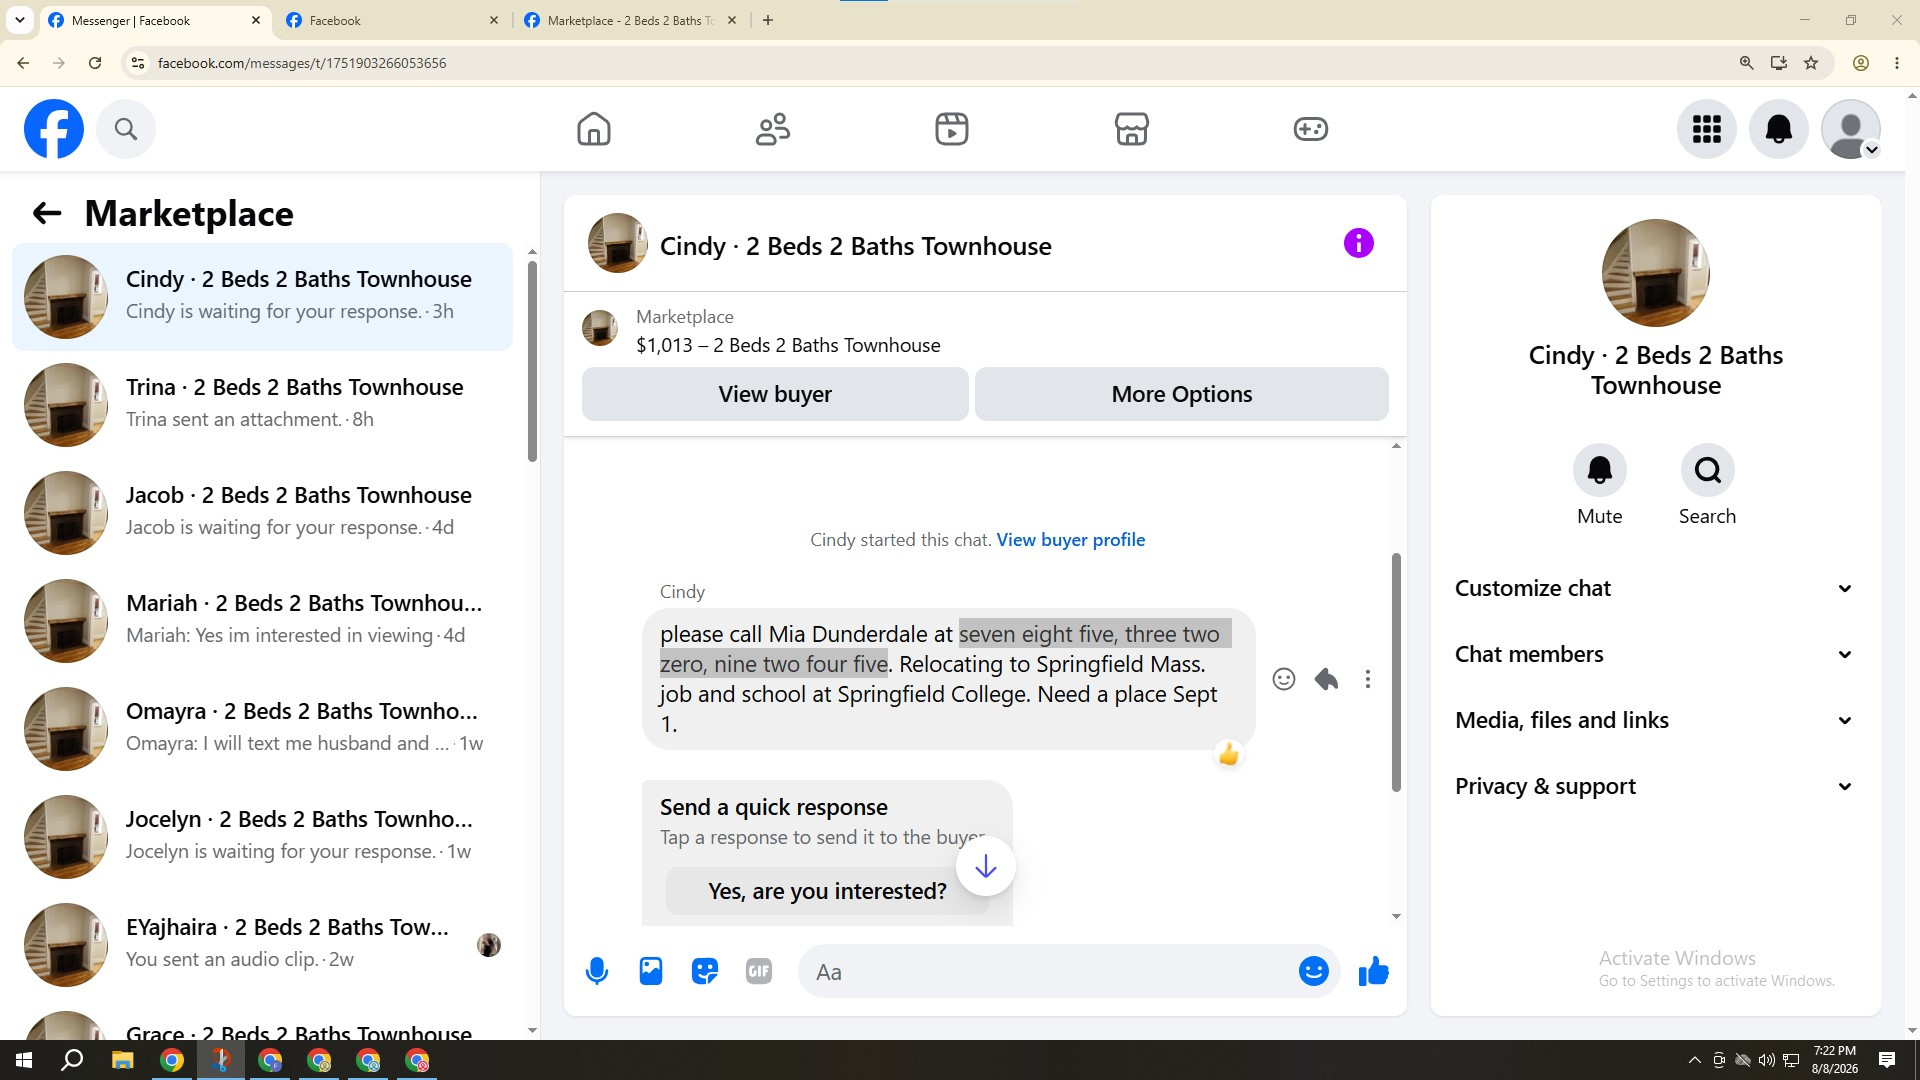Send quick response 'Yes, are you interested?'

click(x=827, y=891)
